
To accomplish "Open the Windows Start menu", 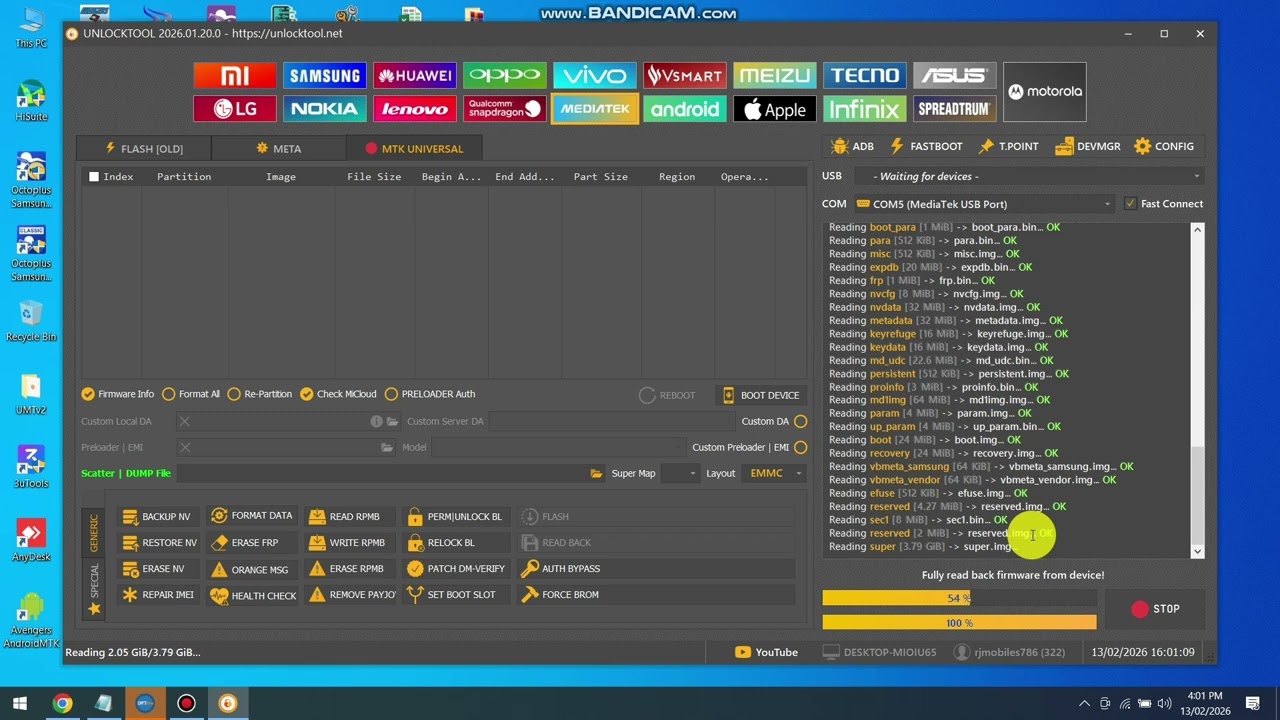I will [19, 703].
